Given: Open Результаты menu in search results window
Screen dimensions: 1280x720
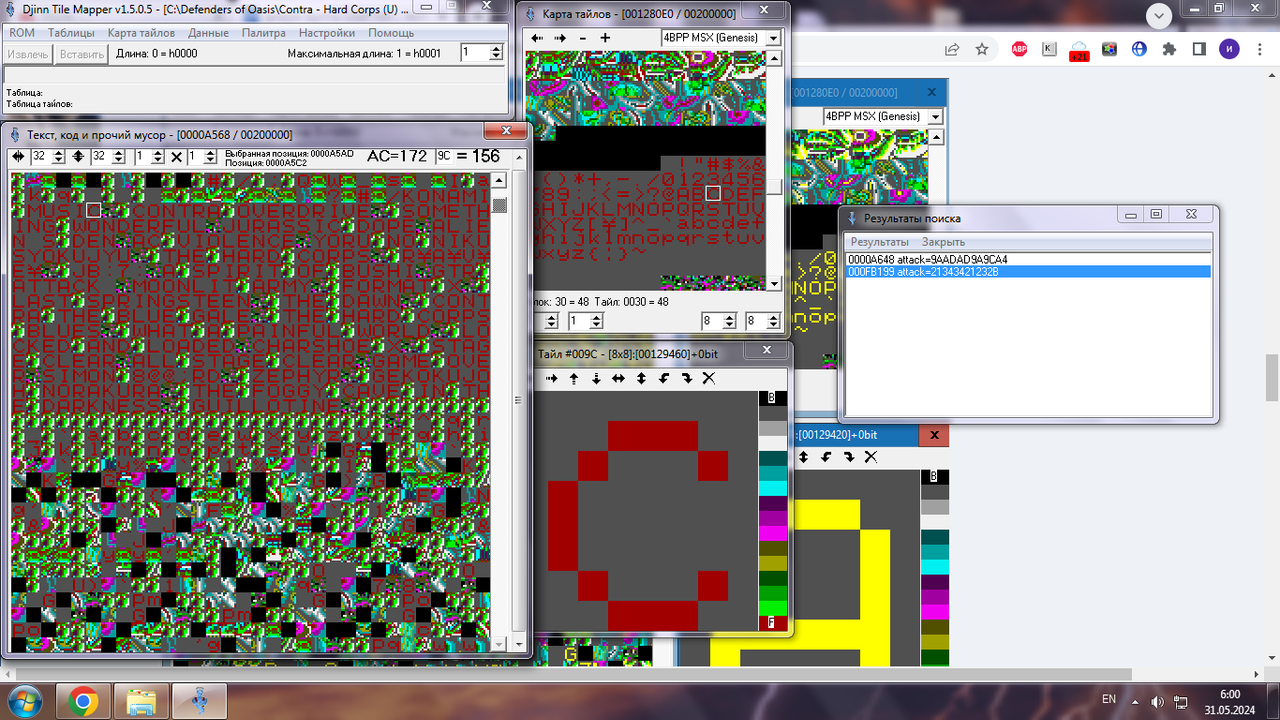Looking at the screenshot, I should 880,242.
